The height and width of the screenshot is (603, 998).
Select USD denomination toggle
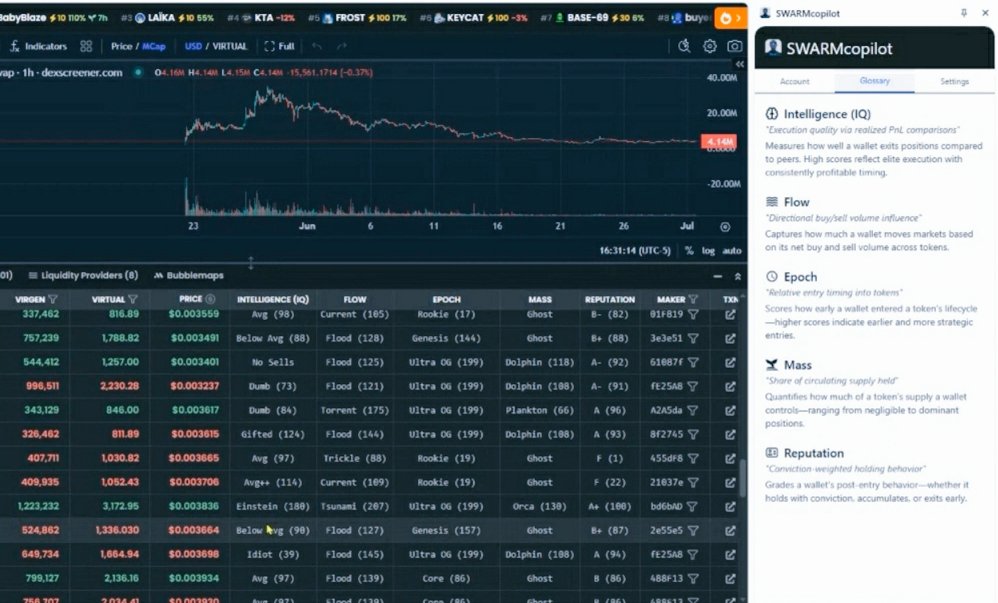pos(193,46)
